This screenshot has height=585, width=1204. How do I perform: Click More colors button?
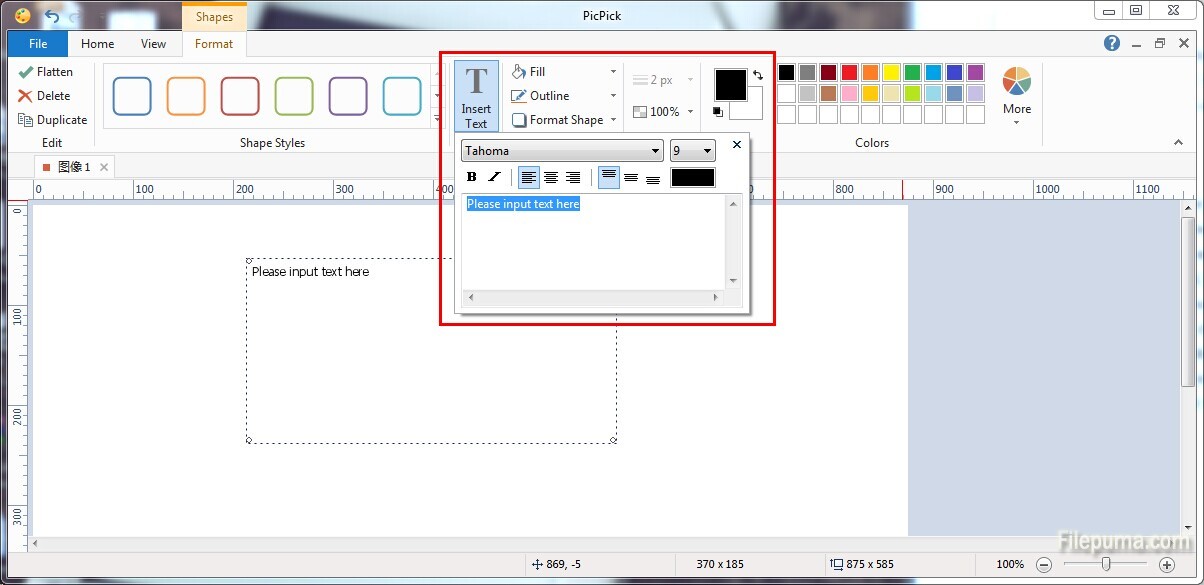pyautogui.click(x=1016, y=96)
